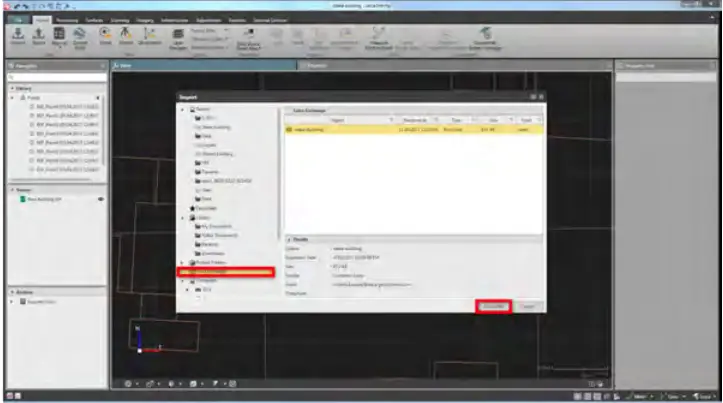723x403 pixels.
Task: Collapse the Points node in the Library tree
Action: tap(12, 98)
